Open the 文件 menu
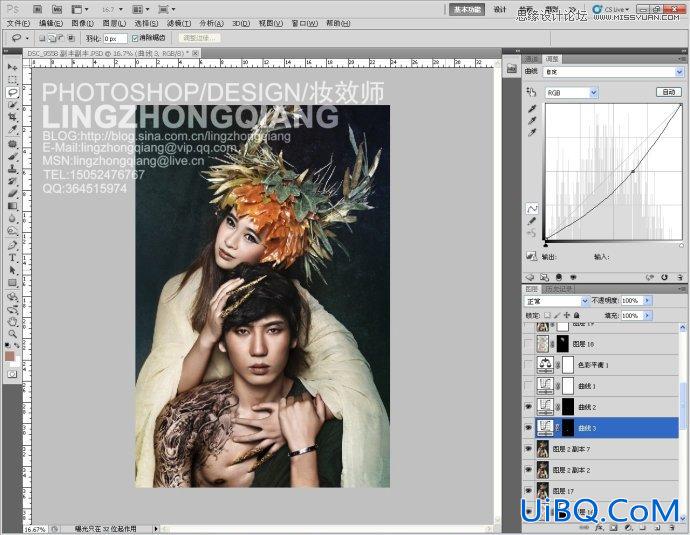Screen dimensions: 690x535 tap(18, 23)
